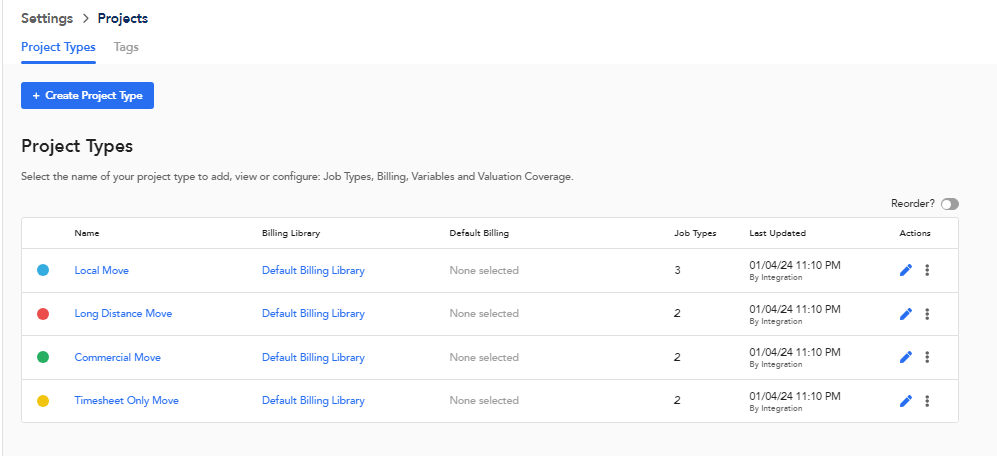Click the job types count 3 for Local Move
Viewport: 997px width, 456px height.
pos(677,270)
